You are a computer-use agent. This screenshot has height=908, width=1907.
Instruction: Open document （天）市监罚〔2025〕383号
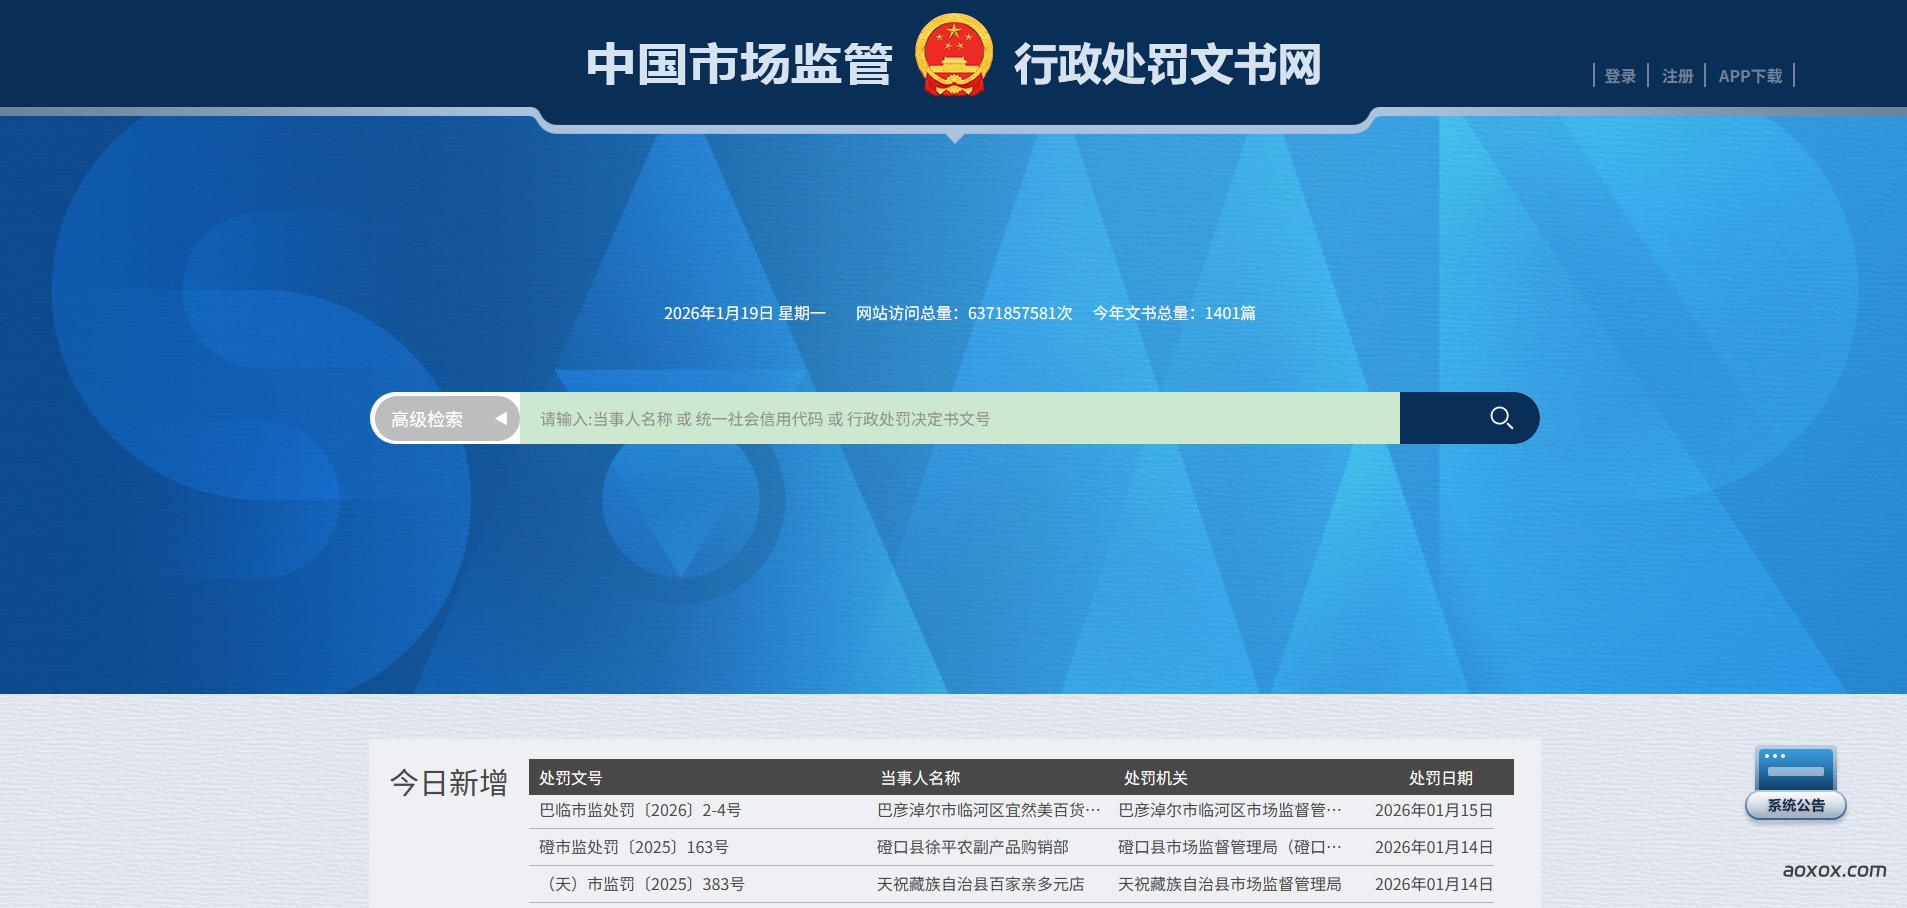[642, 884]
